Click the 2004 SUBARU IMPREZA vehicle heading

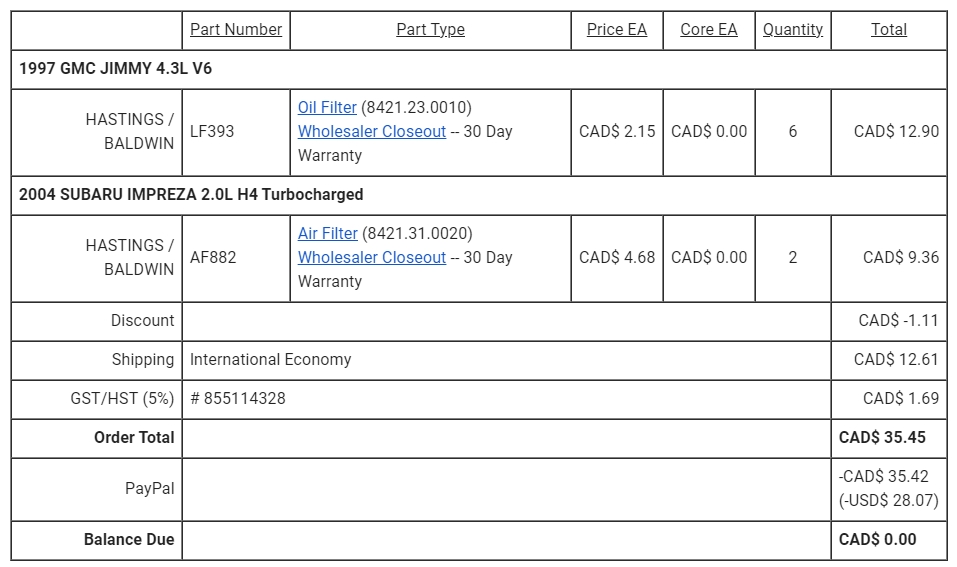point(191,194)
